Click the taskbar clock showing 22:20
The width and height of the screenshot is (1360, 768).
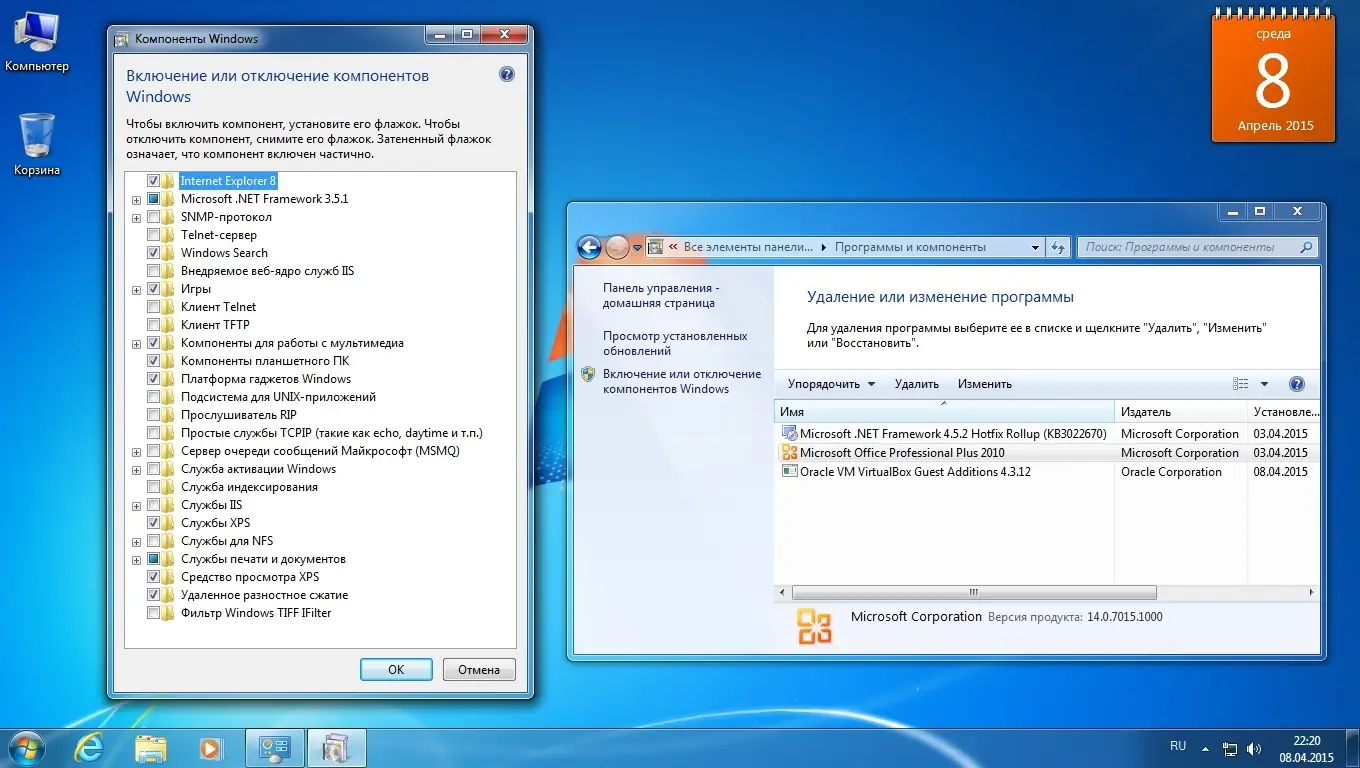pyautogui.click(x=1306, y=748)
